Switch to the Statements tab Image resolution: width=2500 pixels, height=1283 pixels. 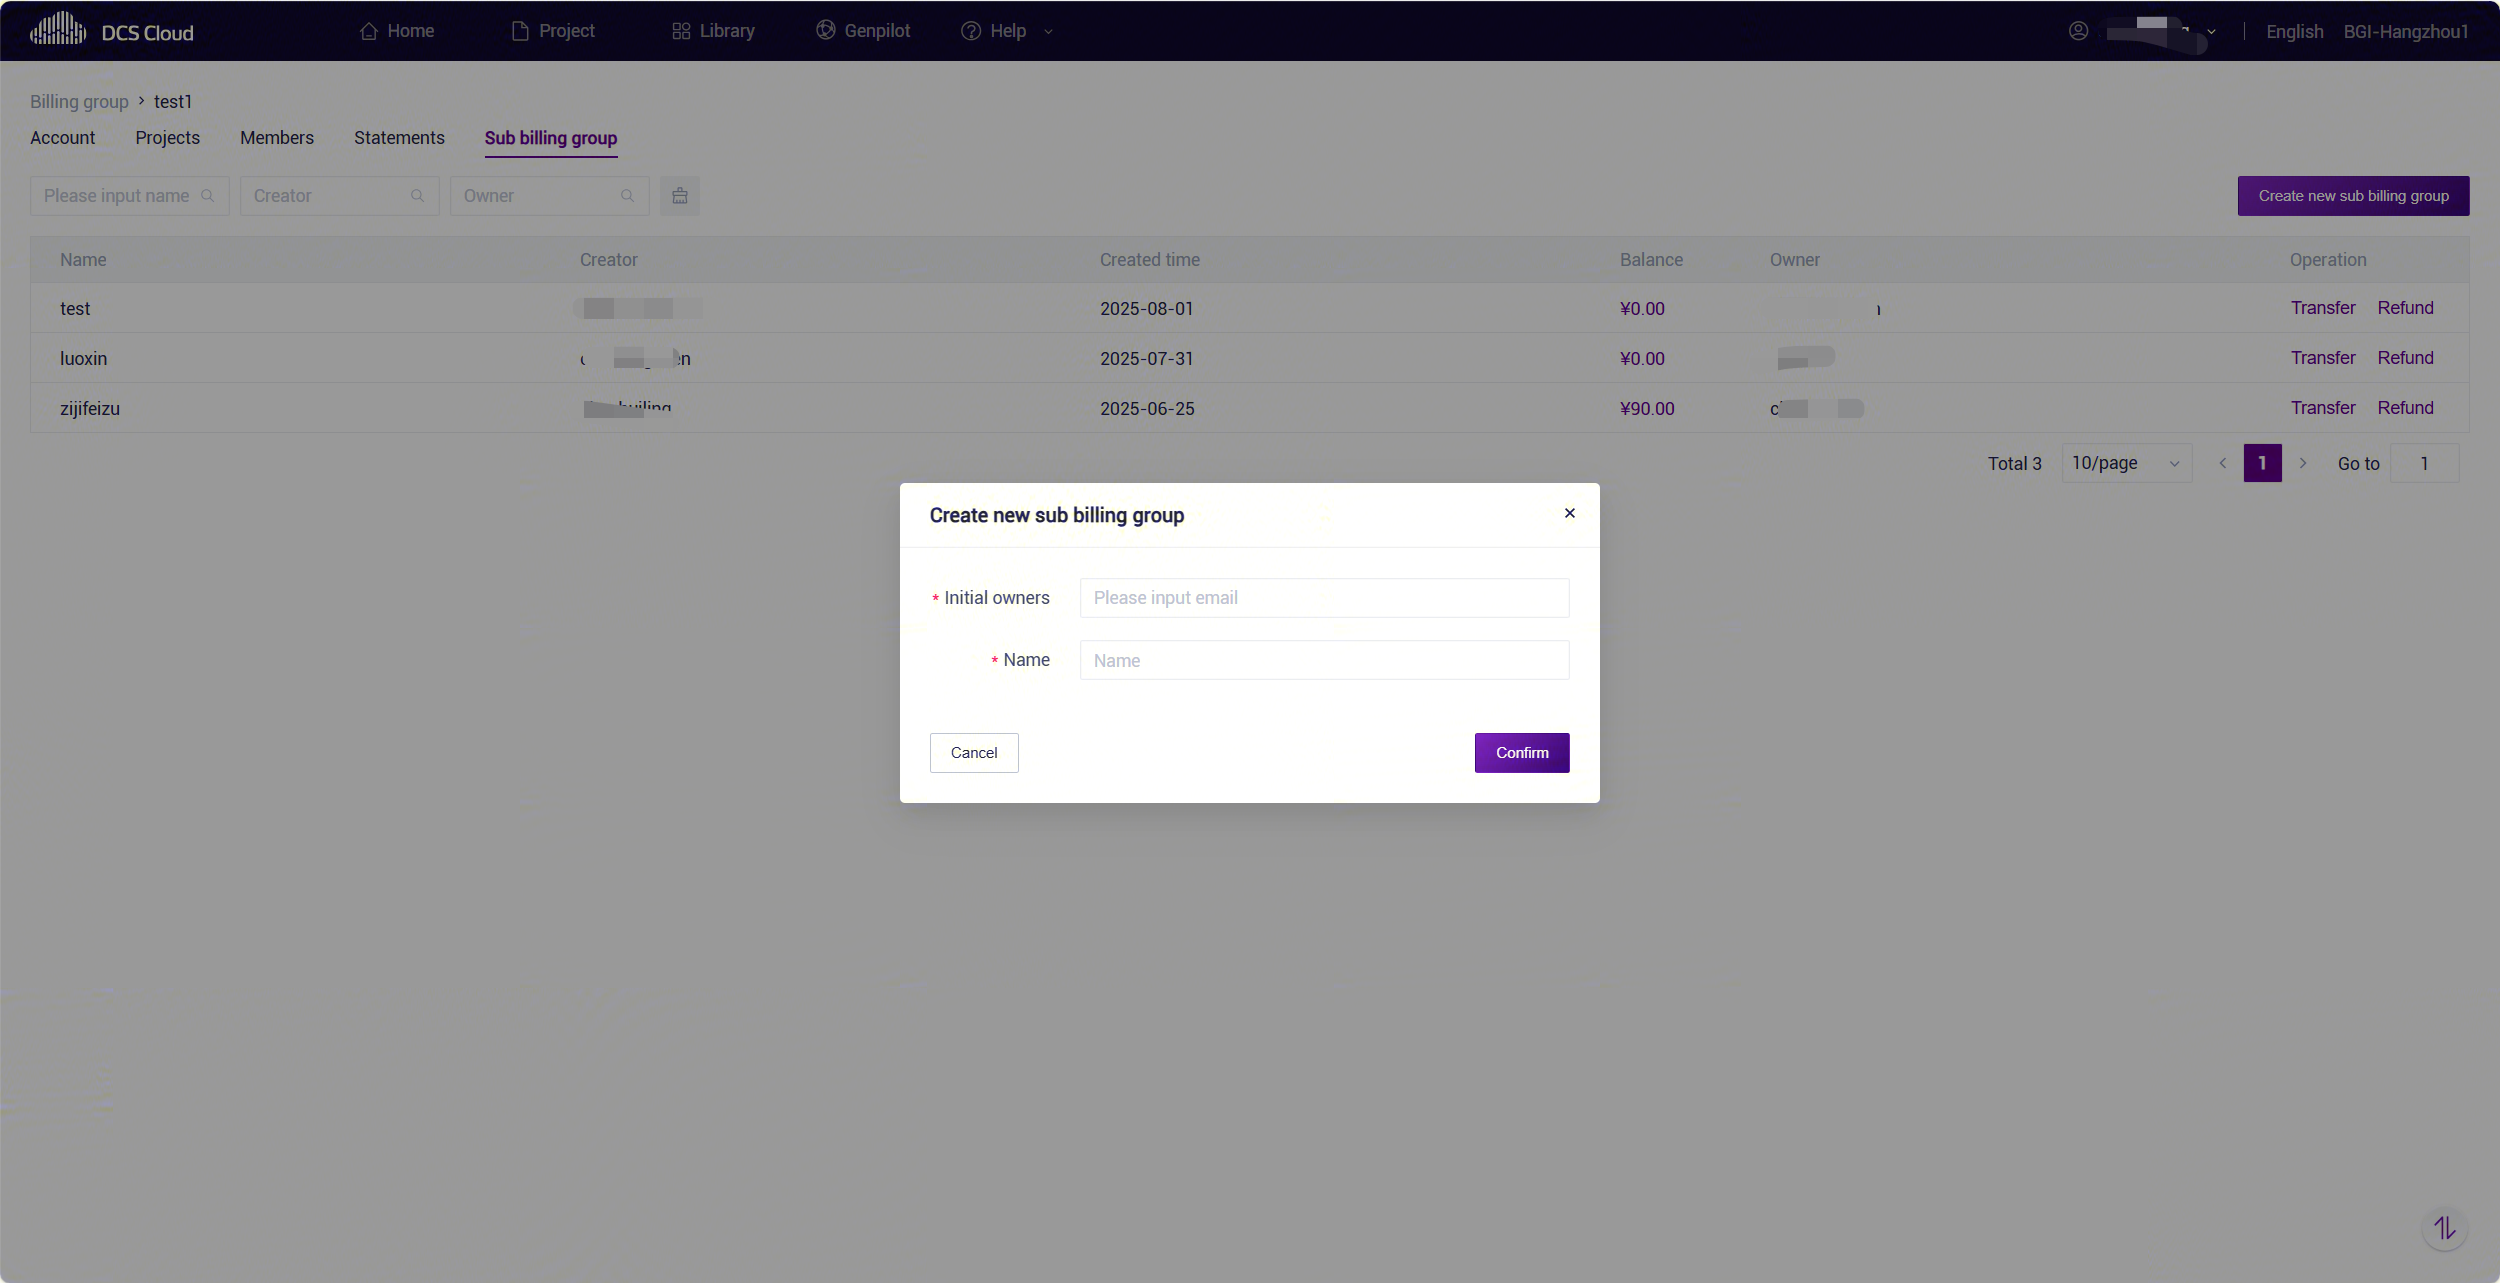[x=399, y=138]
